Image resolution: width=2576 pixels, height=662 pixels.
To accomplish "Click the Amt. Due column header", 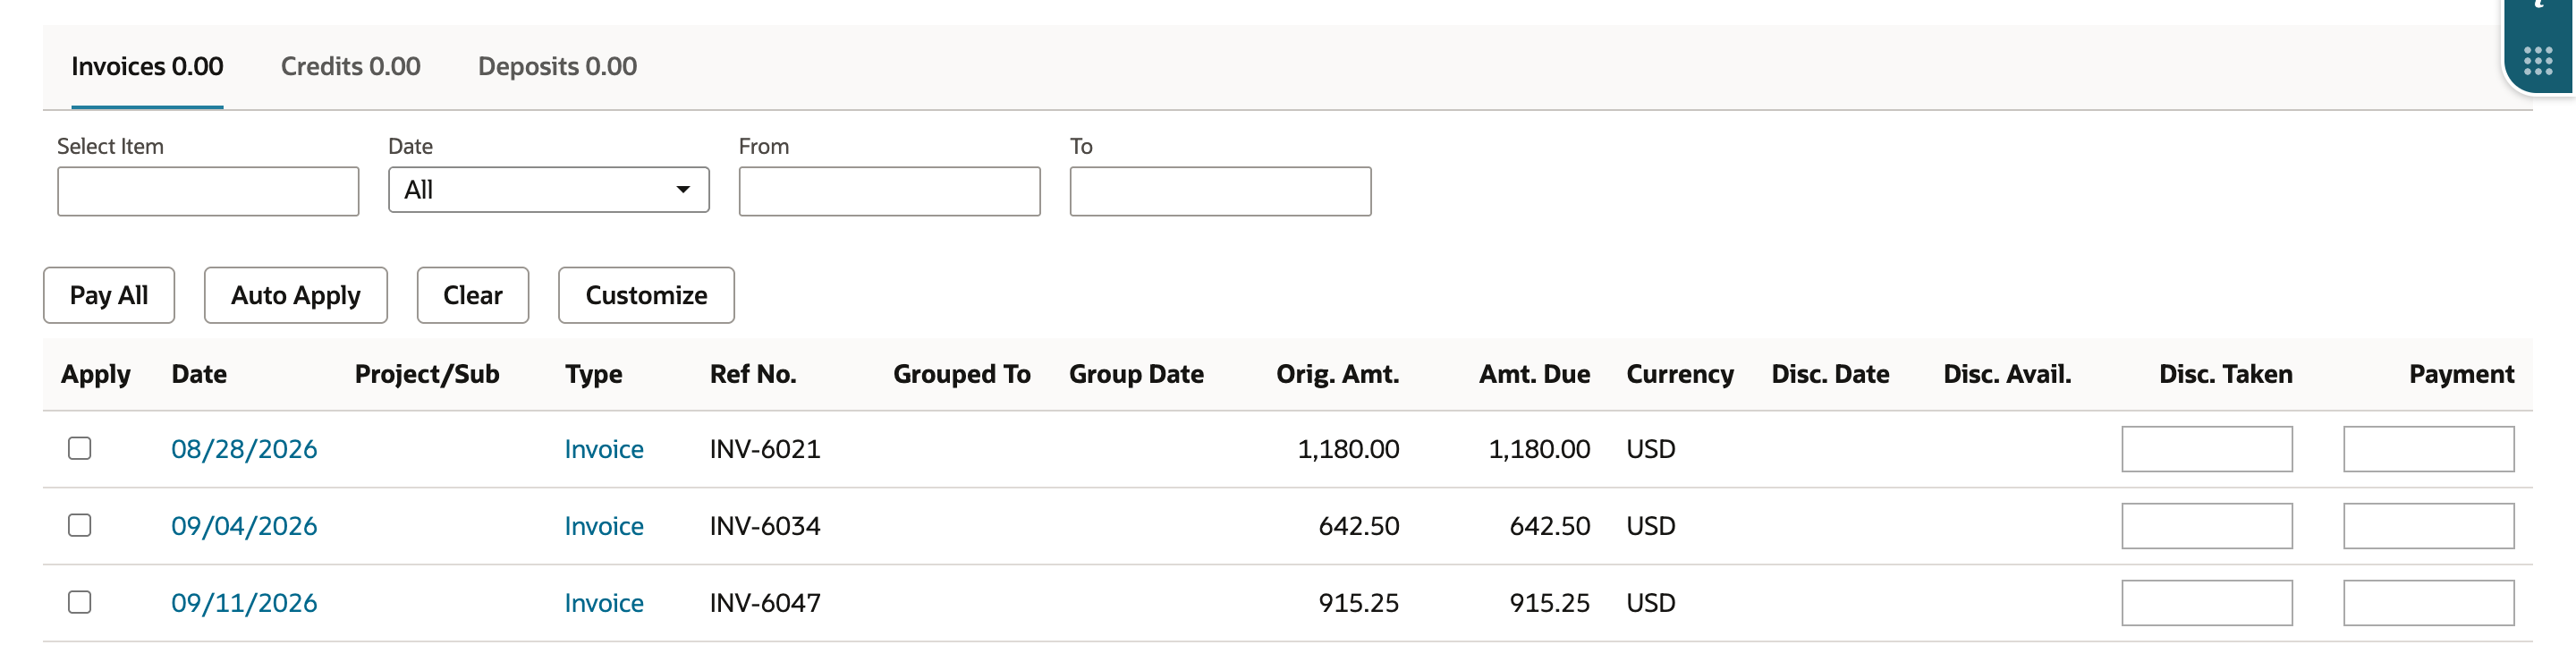I will 1535,374.
